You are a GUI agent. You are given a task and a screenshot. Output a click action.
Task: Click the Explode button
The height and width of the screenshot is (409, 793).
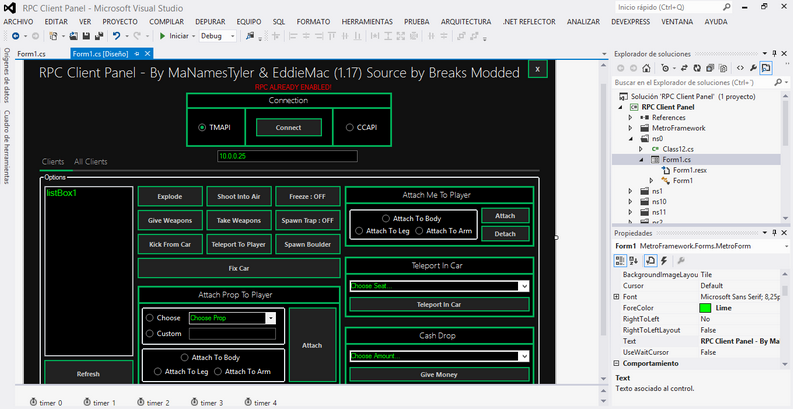coord(170,197)
